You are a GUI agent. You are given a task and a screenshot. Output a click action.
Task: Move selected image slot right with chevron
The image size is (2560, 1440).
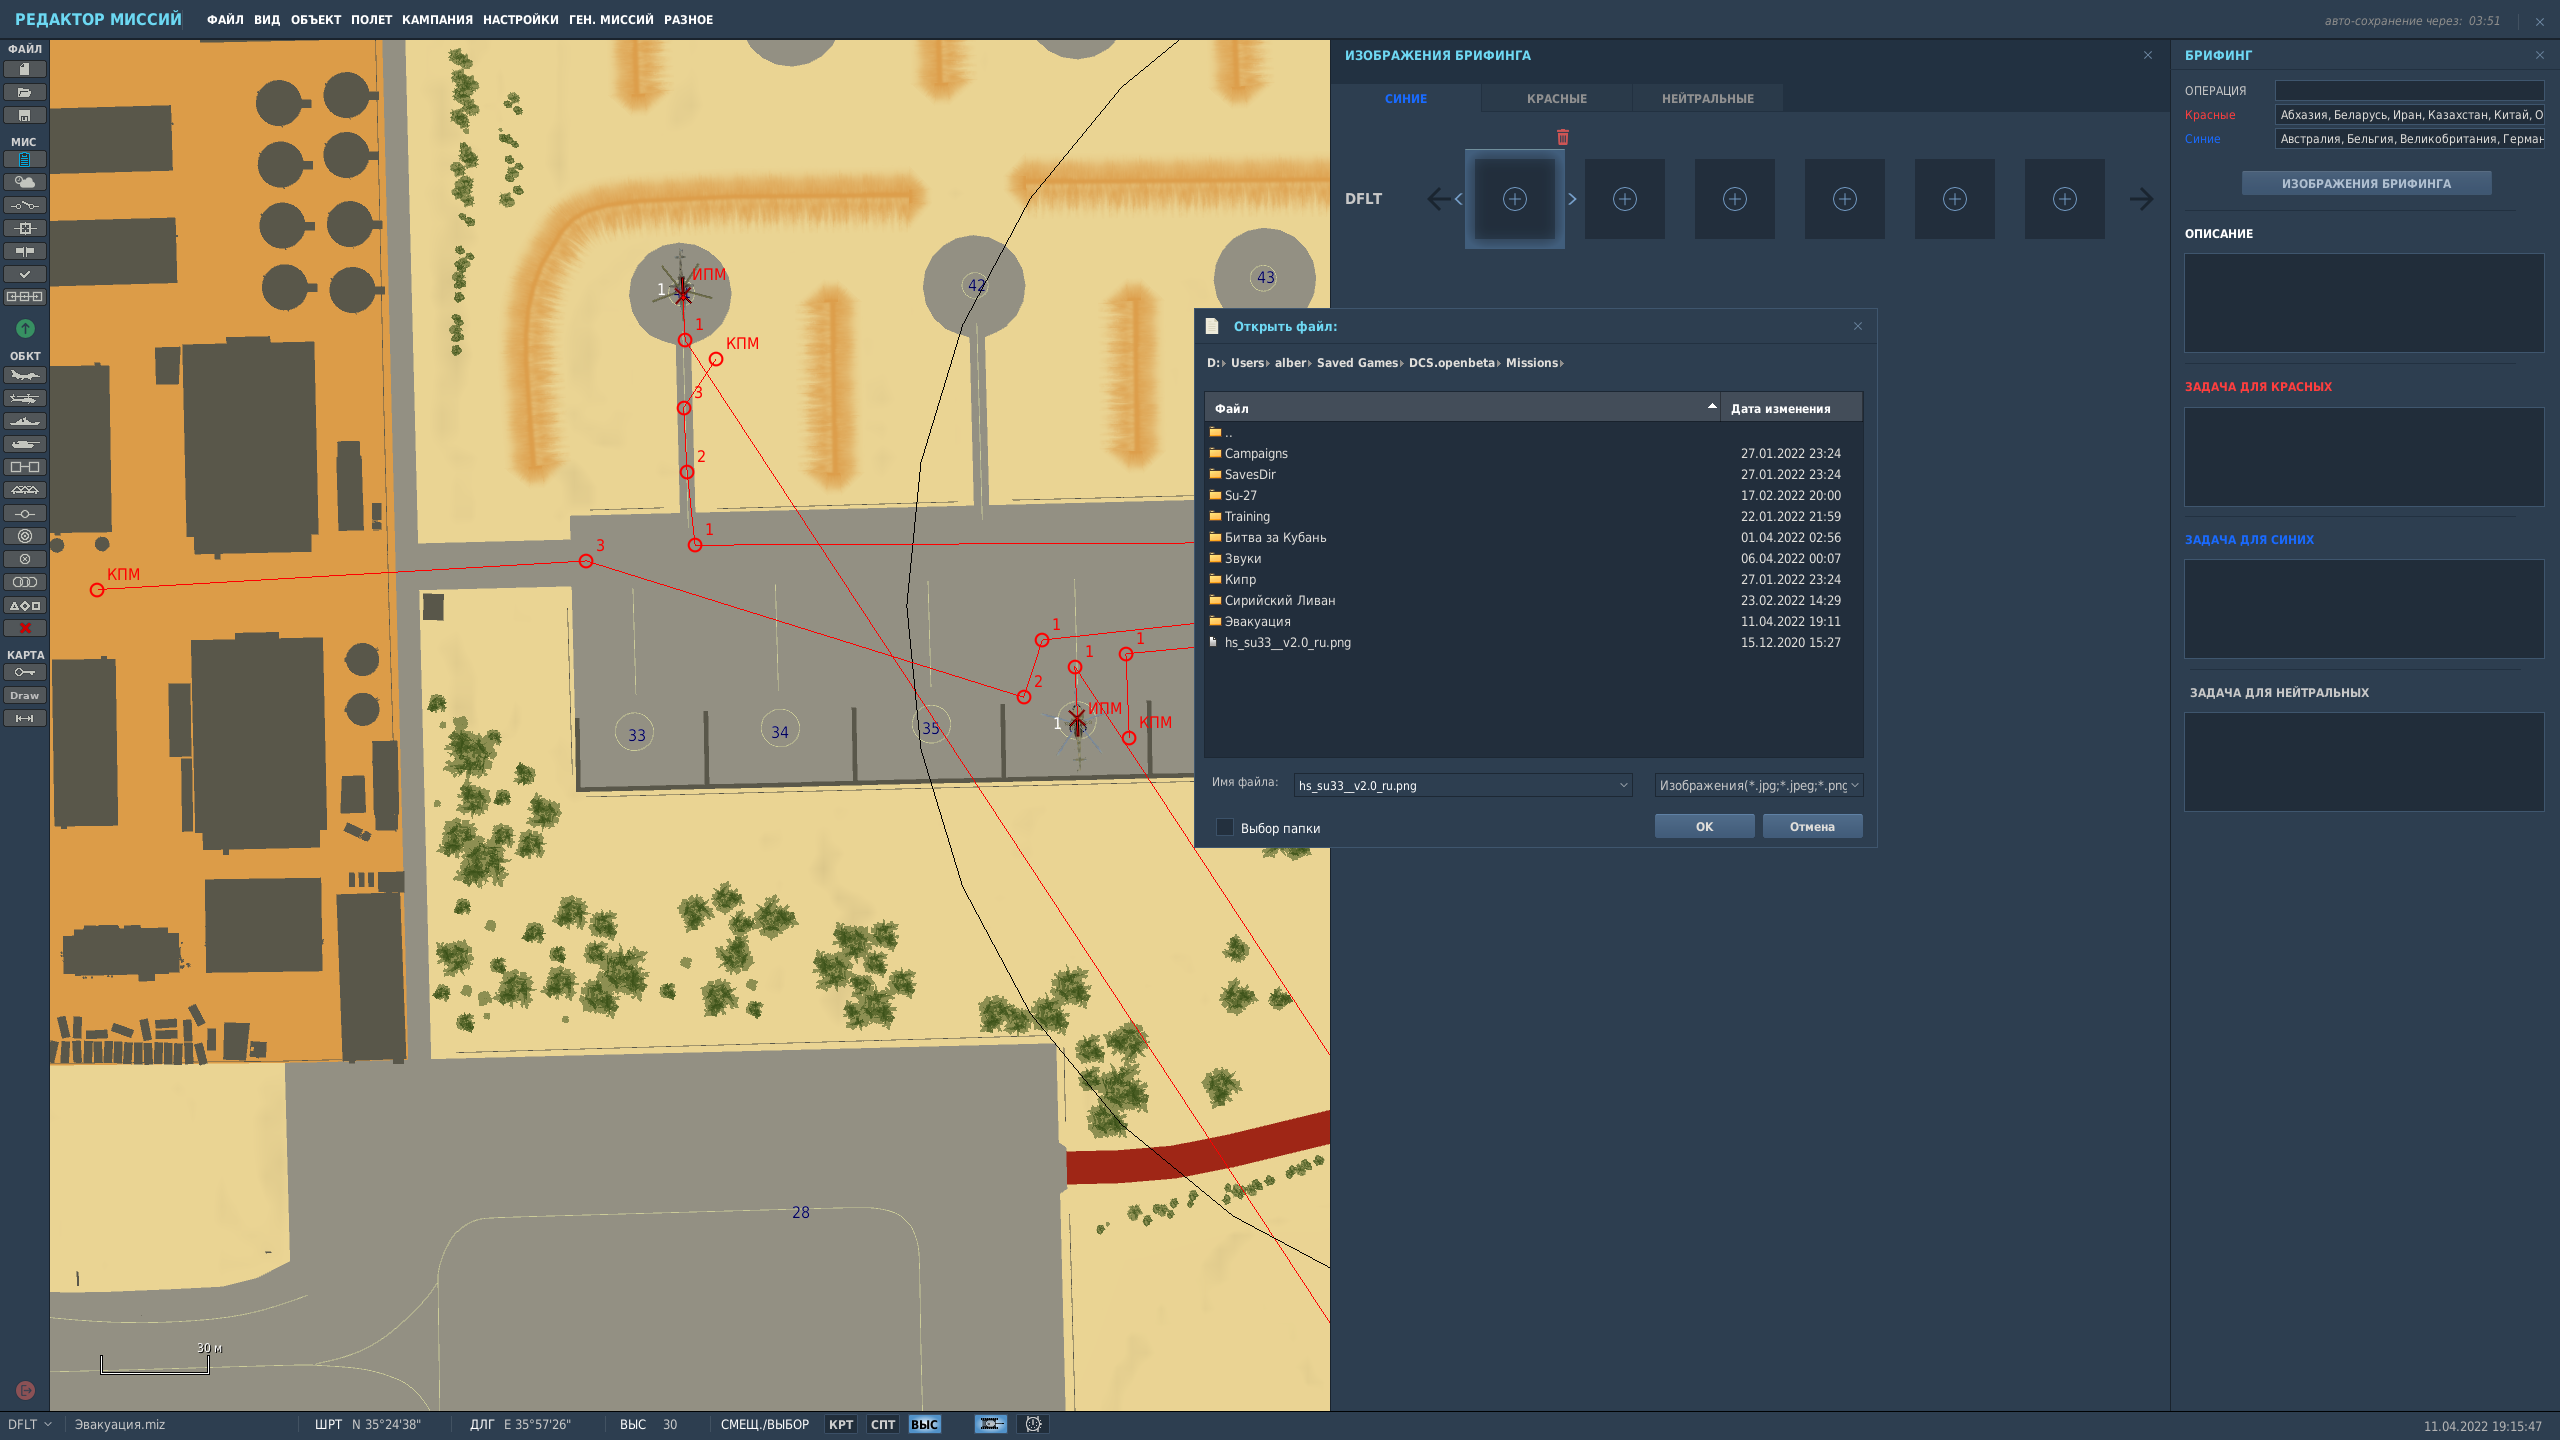click(1572, 199)
